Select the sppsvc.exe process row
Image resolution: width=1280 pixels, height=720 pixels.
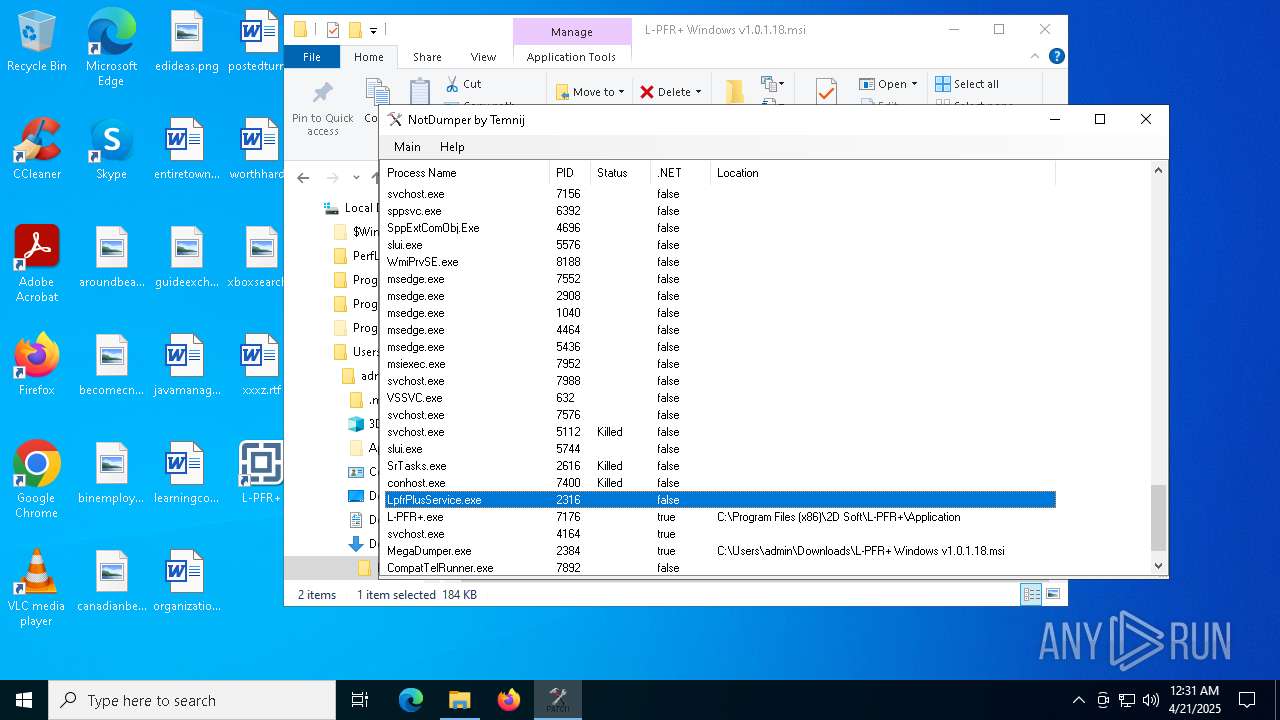click(720, 211)
